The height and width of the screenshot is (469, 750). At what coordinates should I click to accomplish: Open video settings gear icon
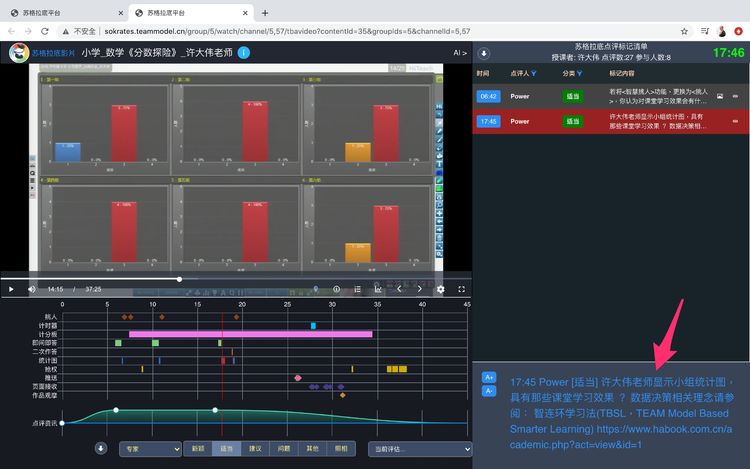click(x=440, y=289)
